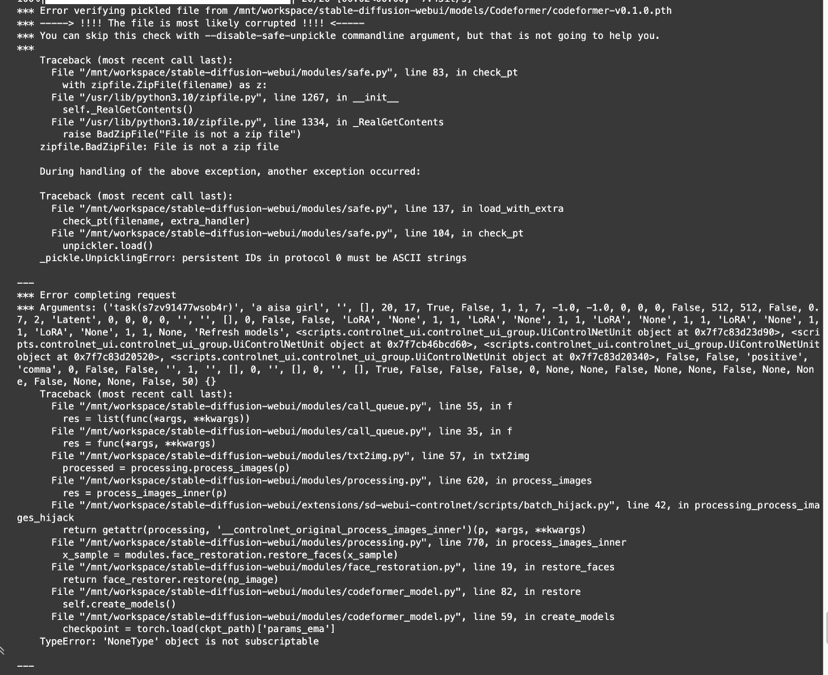Click the face_restoration.py line 19 traceback entry

(333, 567)
